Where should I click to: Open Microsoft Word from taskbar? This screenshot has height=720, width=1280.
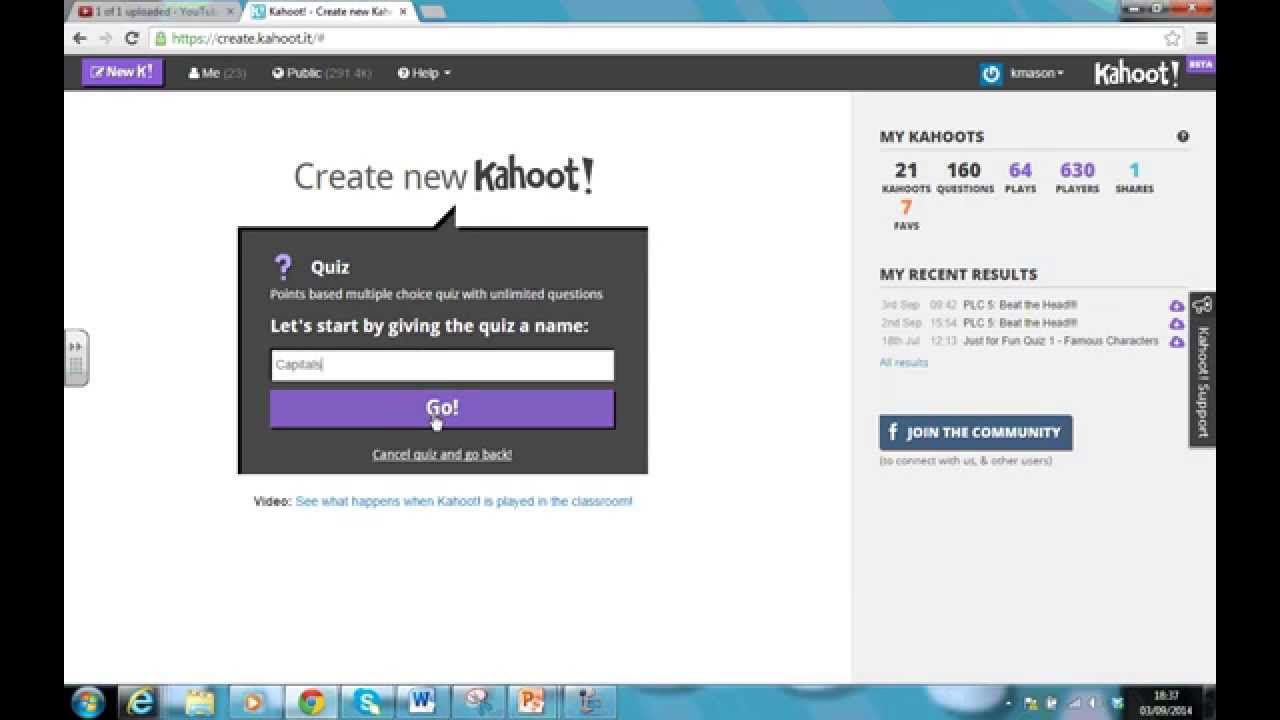[421, 702]
